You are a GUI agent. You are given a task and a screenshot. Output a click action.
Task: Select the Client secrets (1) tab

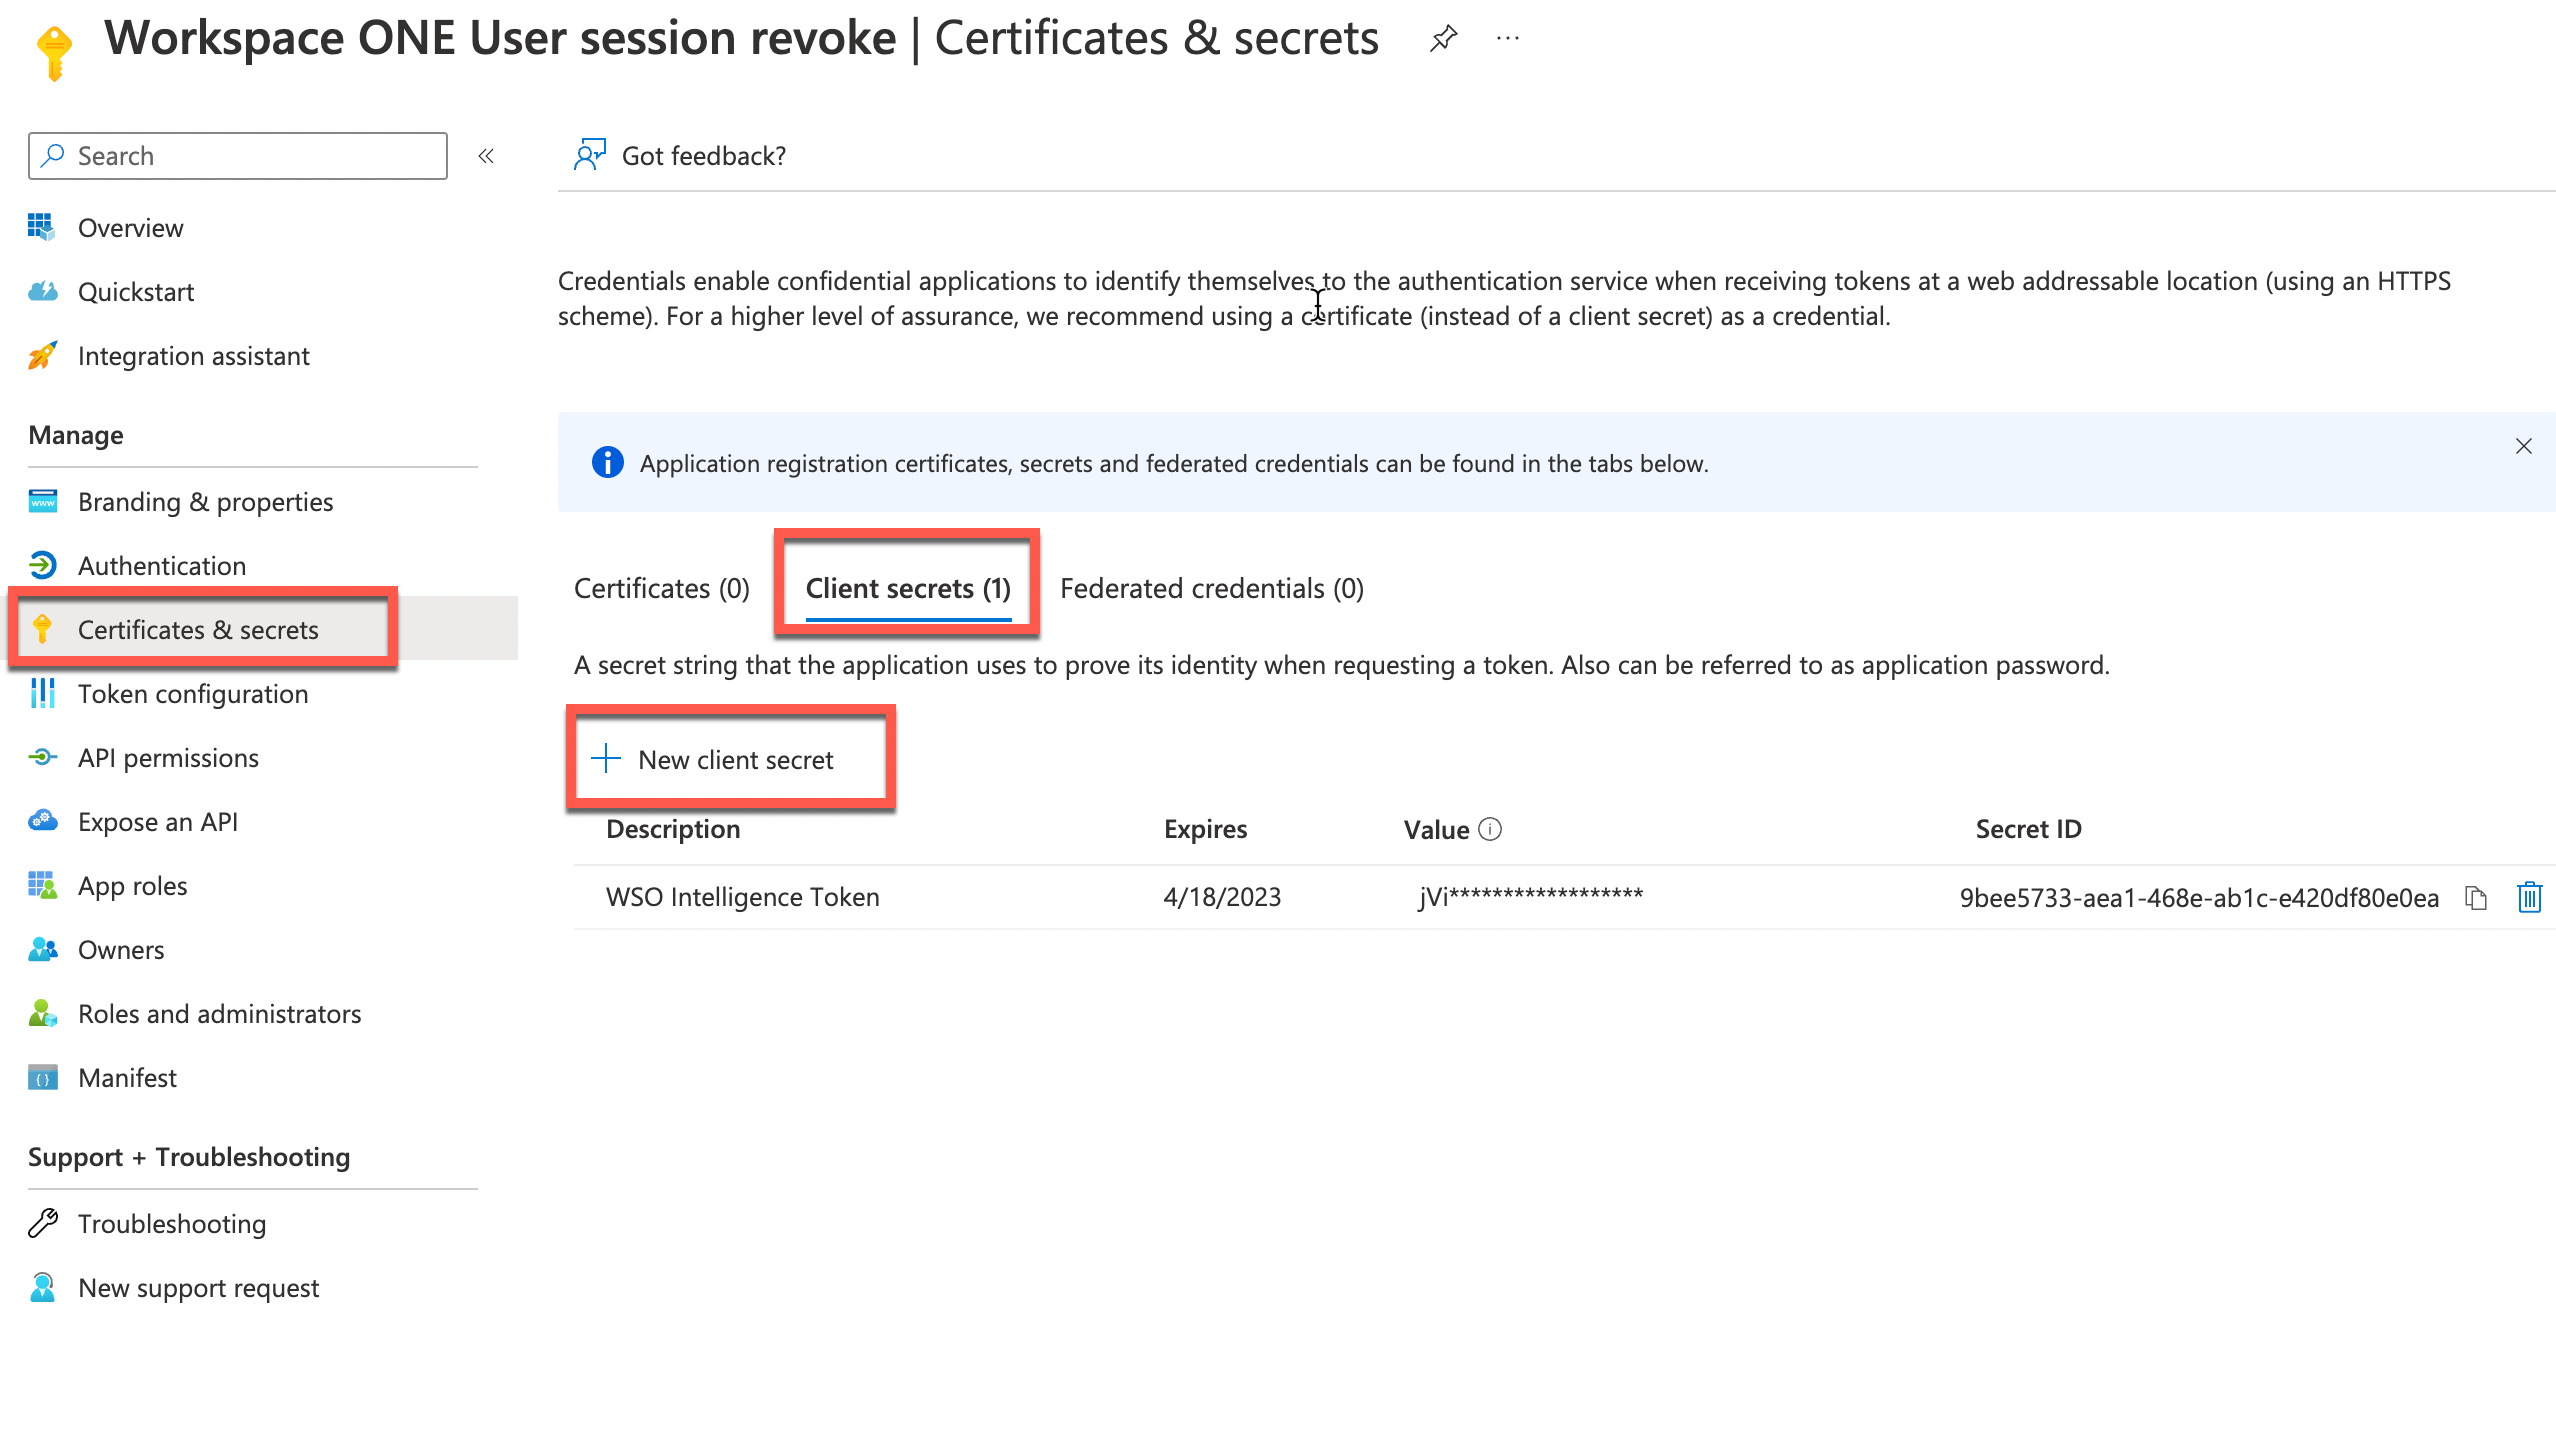click(908, 589)
